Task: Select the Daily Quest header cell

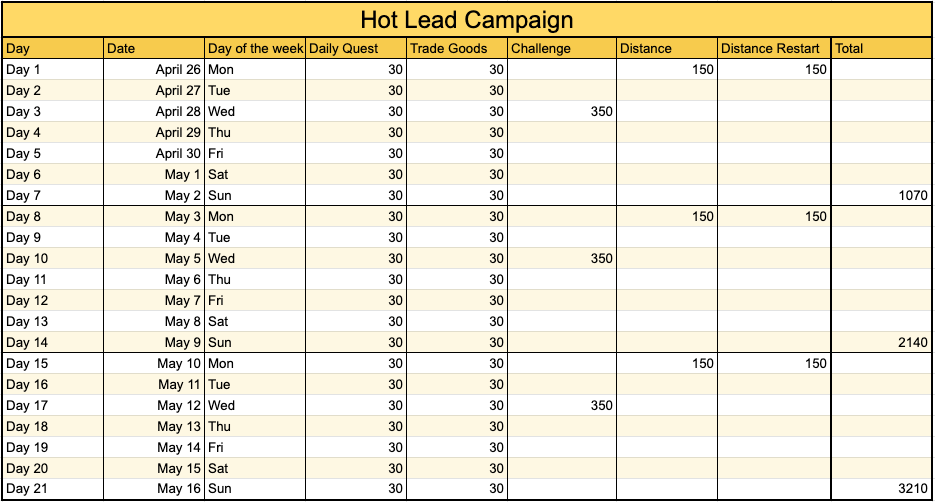Action: 356,48
